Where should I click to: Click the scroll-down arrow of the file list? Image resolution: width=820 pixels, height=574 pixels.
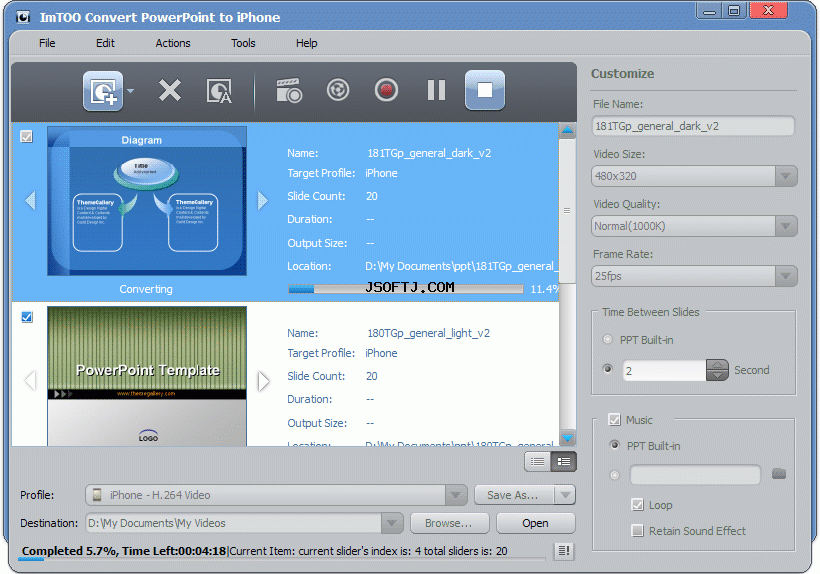[567, 438]
